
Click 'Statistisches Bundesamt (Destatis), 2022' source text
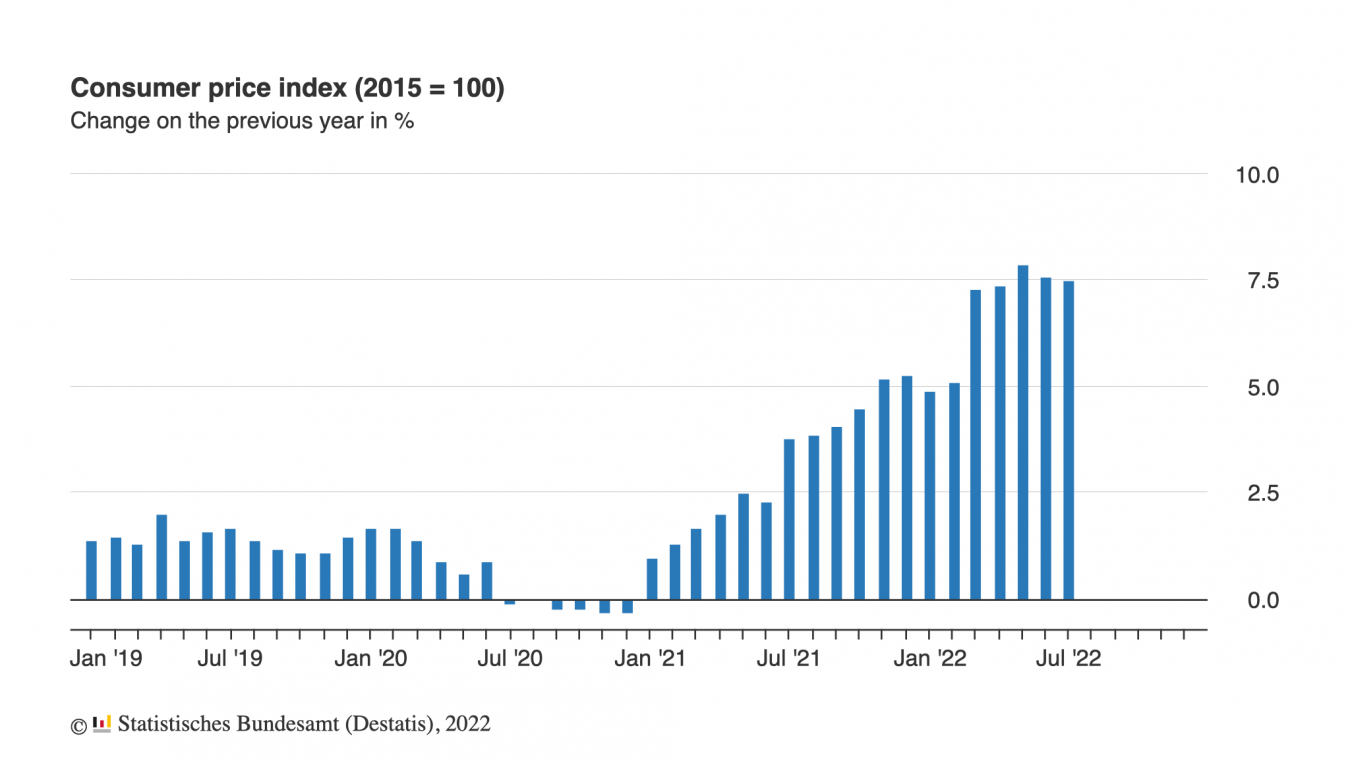(x=304, y=724)
